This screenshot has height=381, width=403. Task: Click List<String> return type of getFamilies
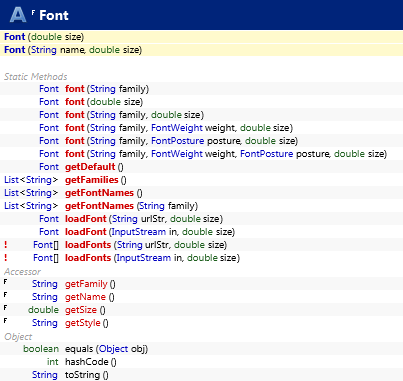coord(31,180)
